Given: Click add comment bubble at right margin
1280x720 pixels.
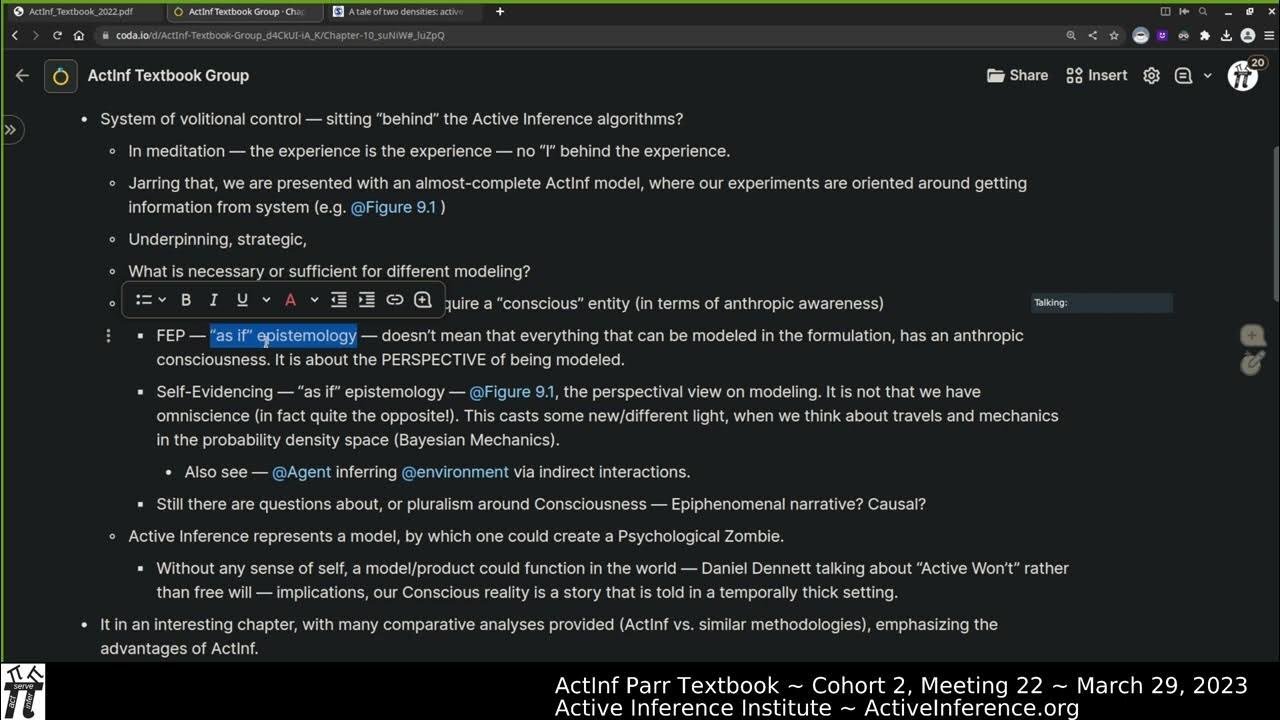Looking at the screenshot, I should click(1251, 336).
